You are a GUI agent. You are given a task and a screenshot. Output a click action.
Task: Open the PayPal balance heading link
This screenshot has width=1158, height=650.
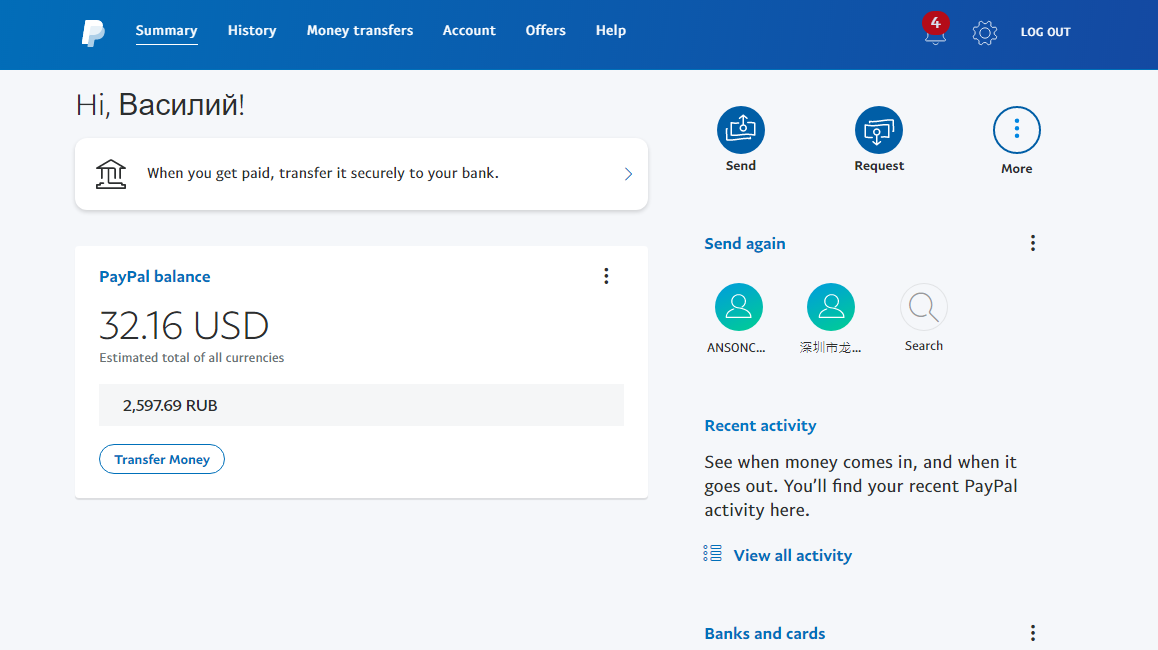click(x=154, y=276)
